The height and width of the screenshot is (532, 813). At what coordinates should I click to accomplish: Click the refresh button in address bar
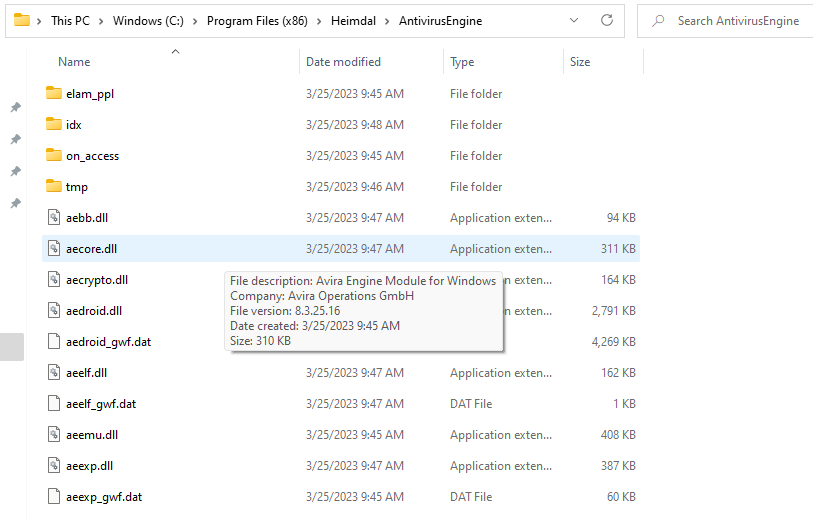click(607, 21)
